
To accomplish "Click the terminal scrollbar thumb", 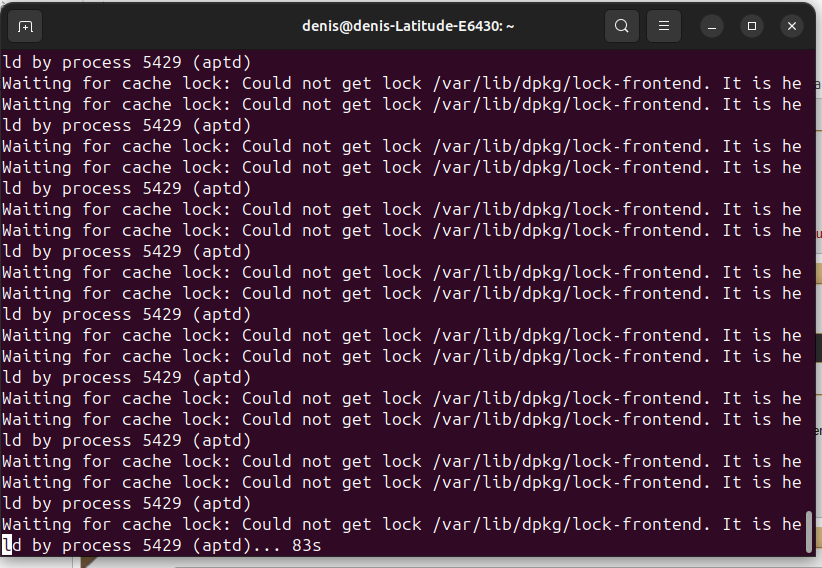I will click(809, 531).
